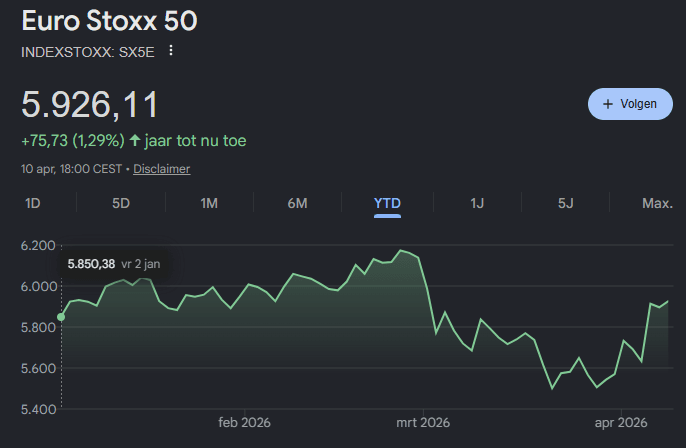Select the 5D time range tab

(121, 203)
